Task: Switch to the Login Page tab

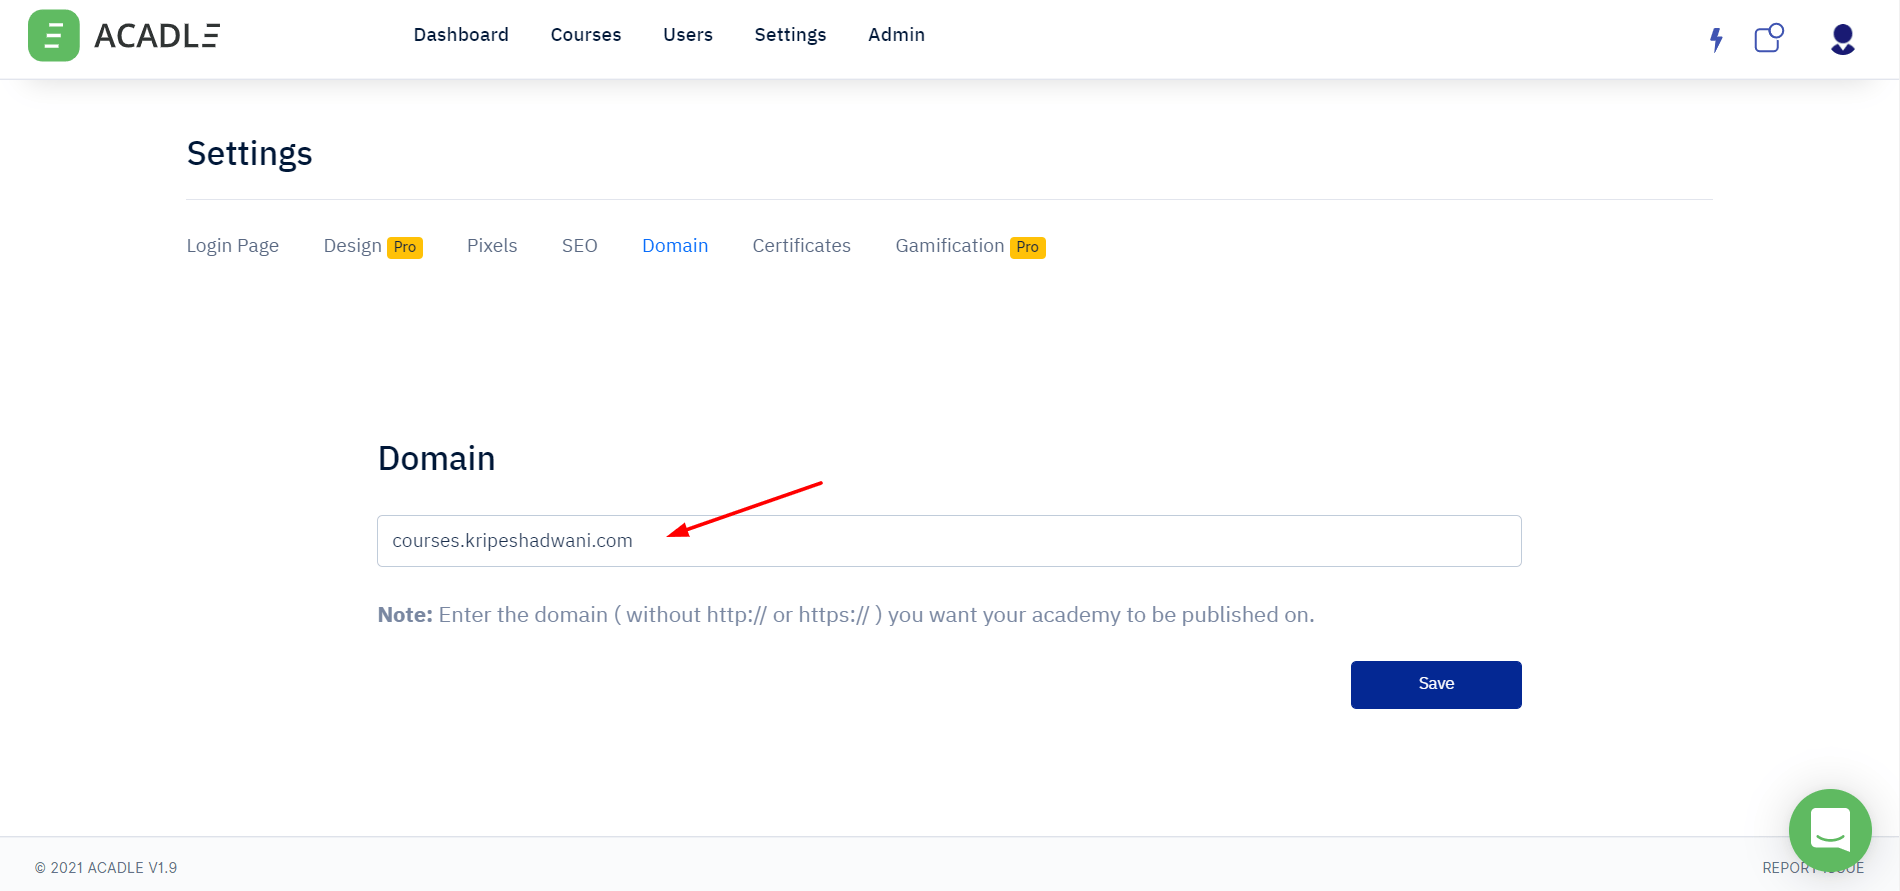Action: [x=232, y=246]
